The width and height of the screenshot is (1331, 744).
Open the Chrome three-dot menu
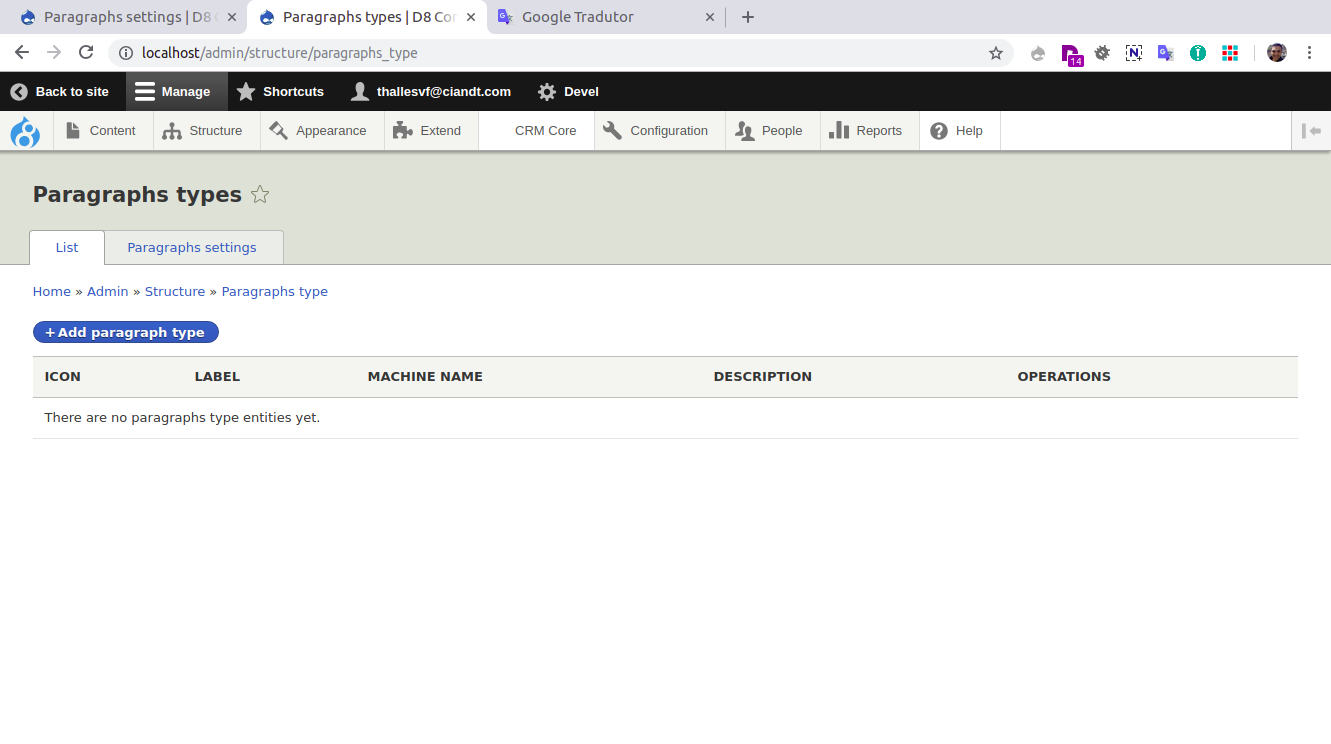1309,53
